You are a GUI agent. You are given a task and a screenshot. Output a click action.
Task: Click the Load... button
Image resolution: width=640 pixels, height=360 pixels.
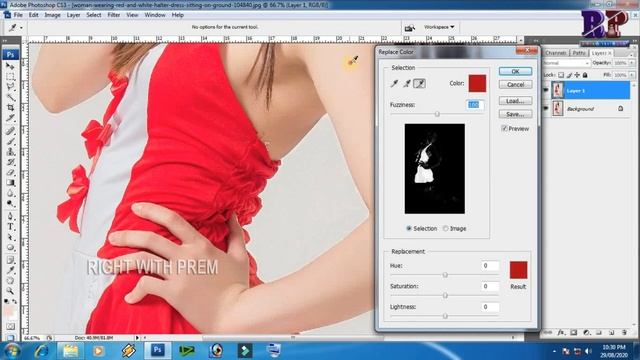pos(515,101)
